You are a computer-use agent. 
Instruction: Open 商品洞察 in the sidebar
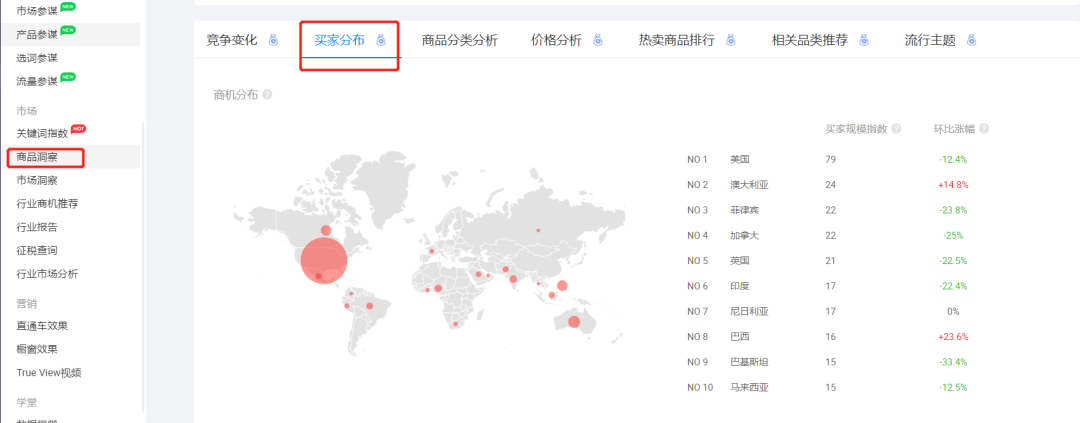tap(37, 157)
